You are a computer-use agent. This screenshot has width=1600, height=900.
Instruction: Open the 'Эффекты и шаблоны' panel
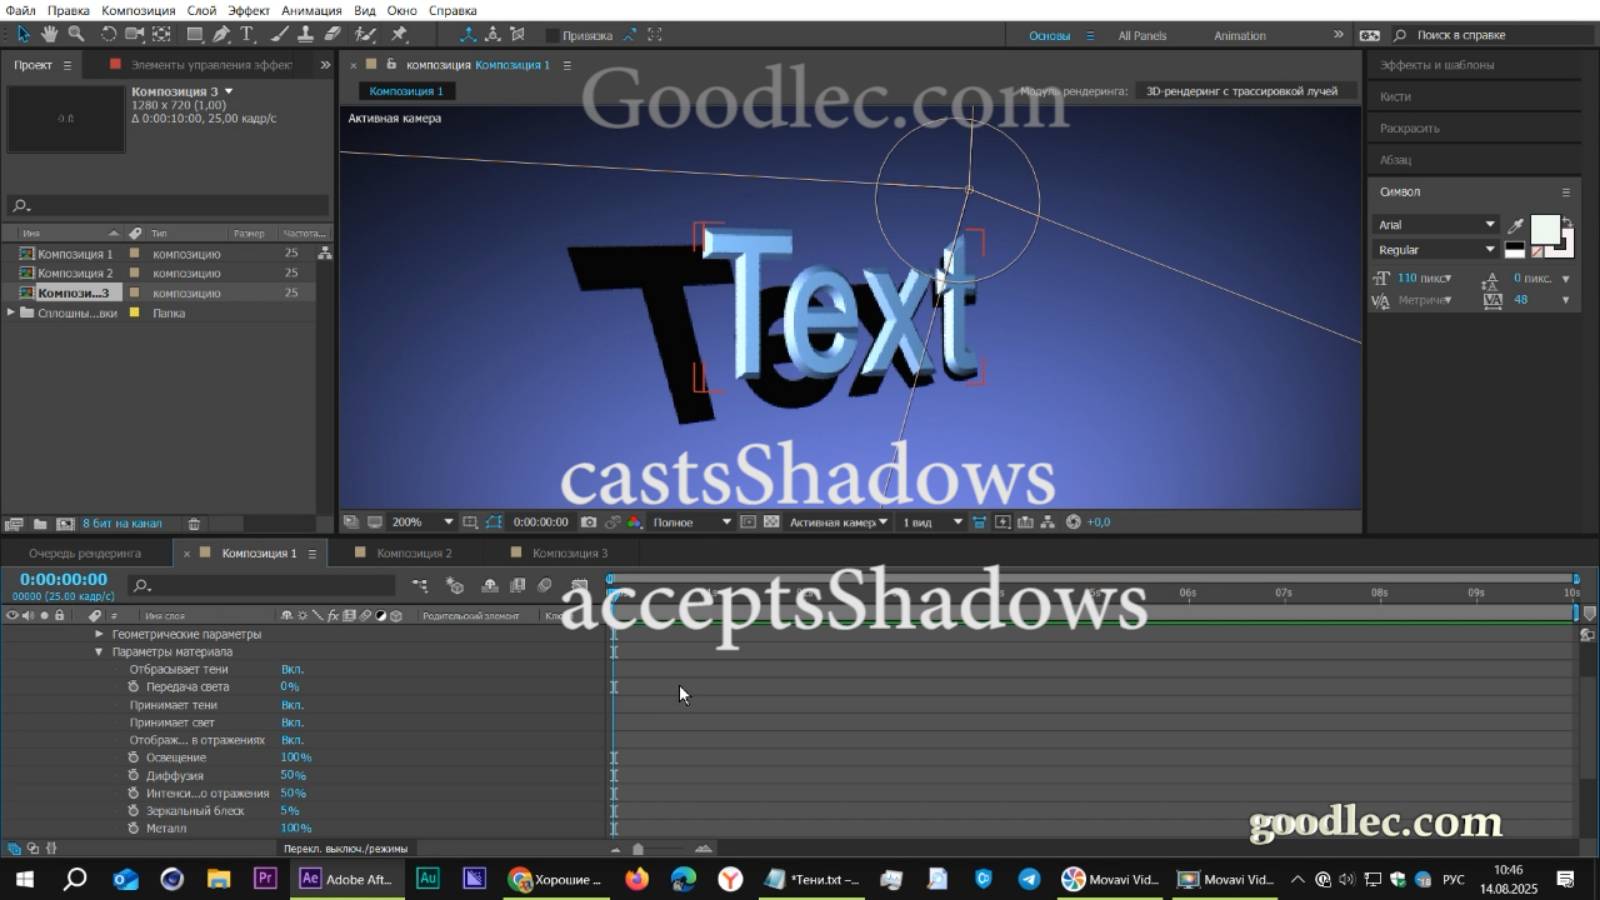pyautogui.click(x=1436, y=64)
